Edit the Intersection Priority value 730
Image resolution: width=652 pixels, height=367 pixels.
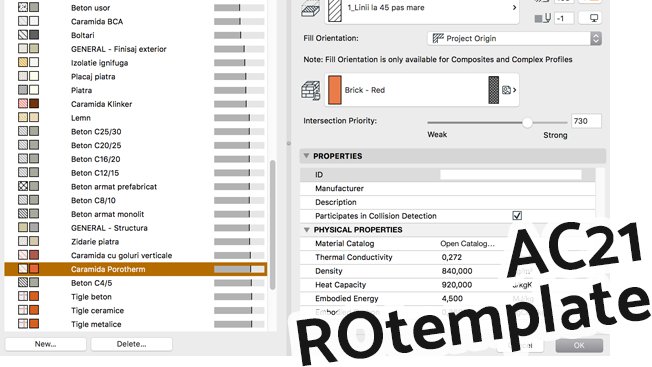(586, 121)
